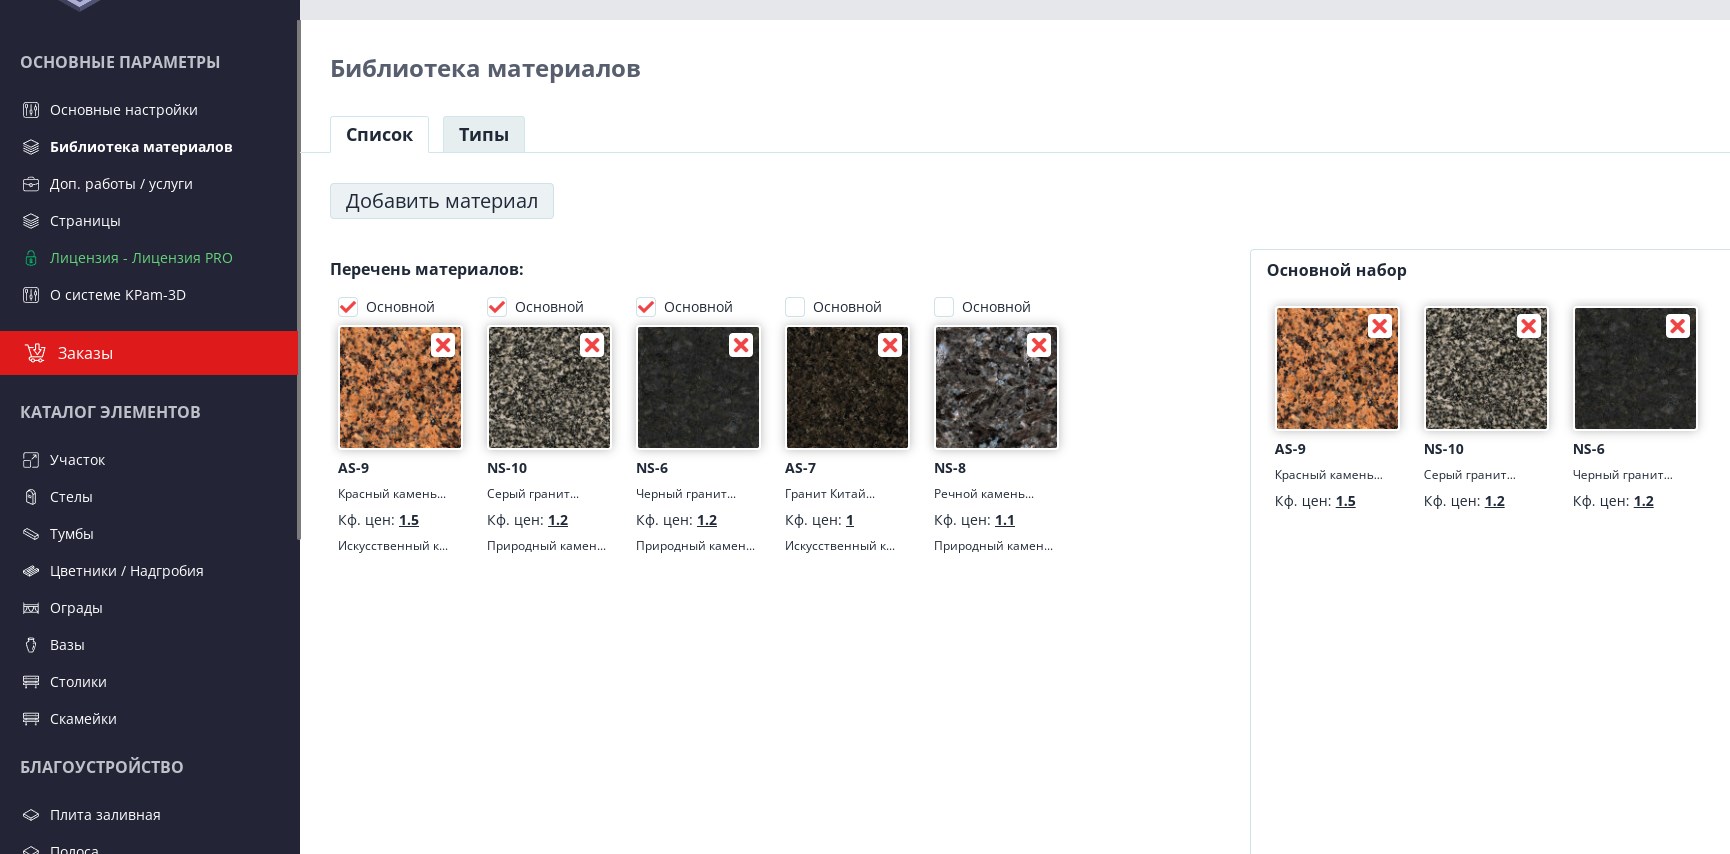Click the Столики table icon
Viewport: 1730px width, 854px height.
(x=31, y=682)
